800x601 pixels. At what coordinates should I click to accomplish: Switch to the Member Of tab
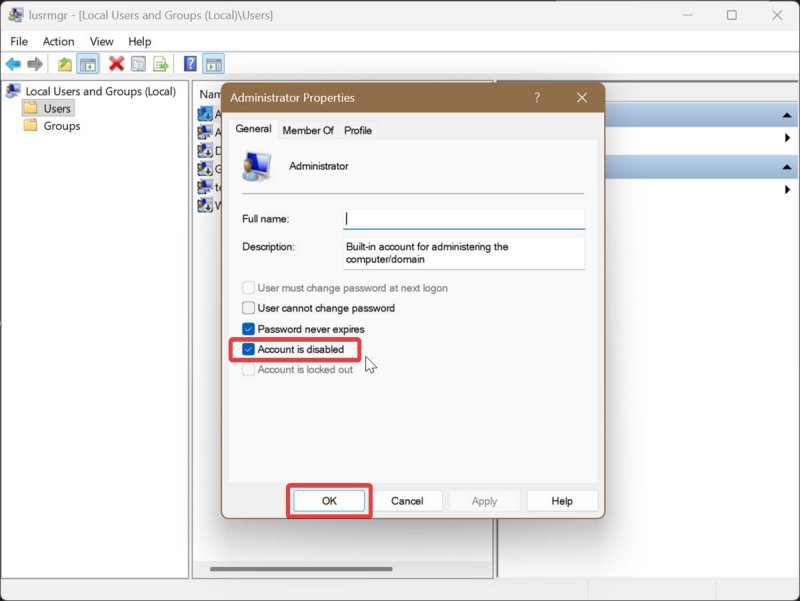coord(308,131)
